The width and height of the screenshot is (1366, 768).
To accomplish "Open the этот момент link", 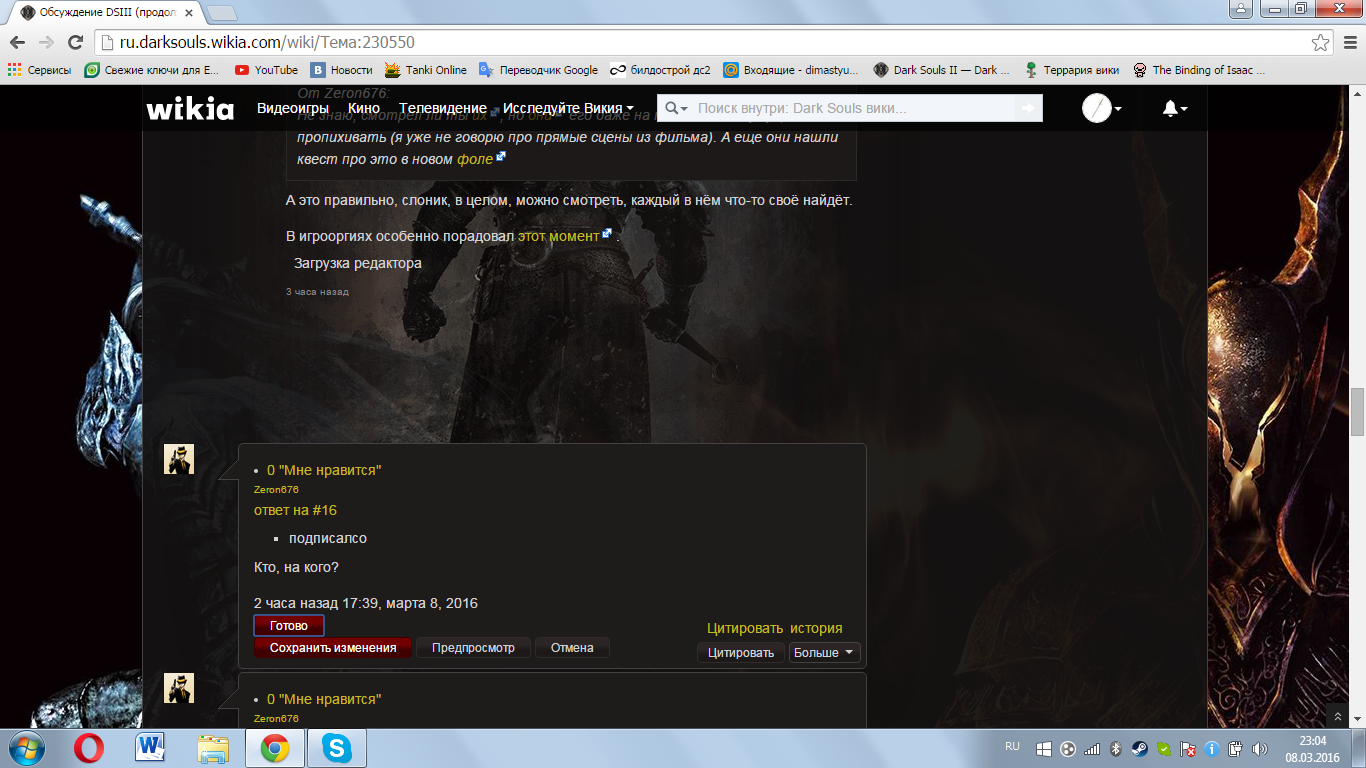I will [x=558, y=236].
